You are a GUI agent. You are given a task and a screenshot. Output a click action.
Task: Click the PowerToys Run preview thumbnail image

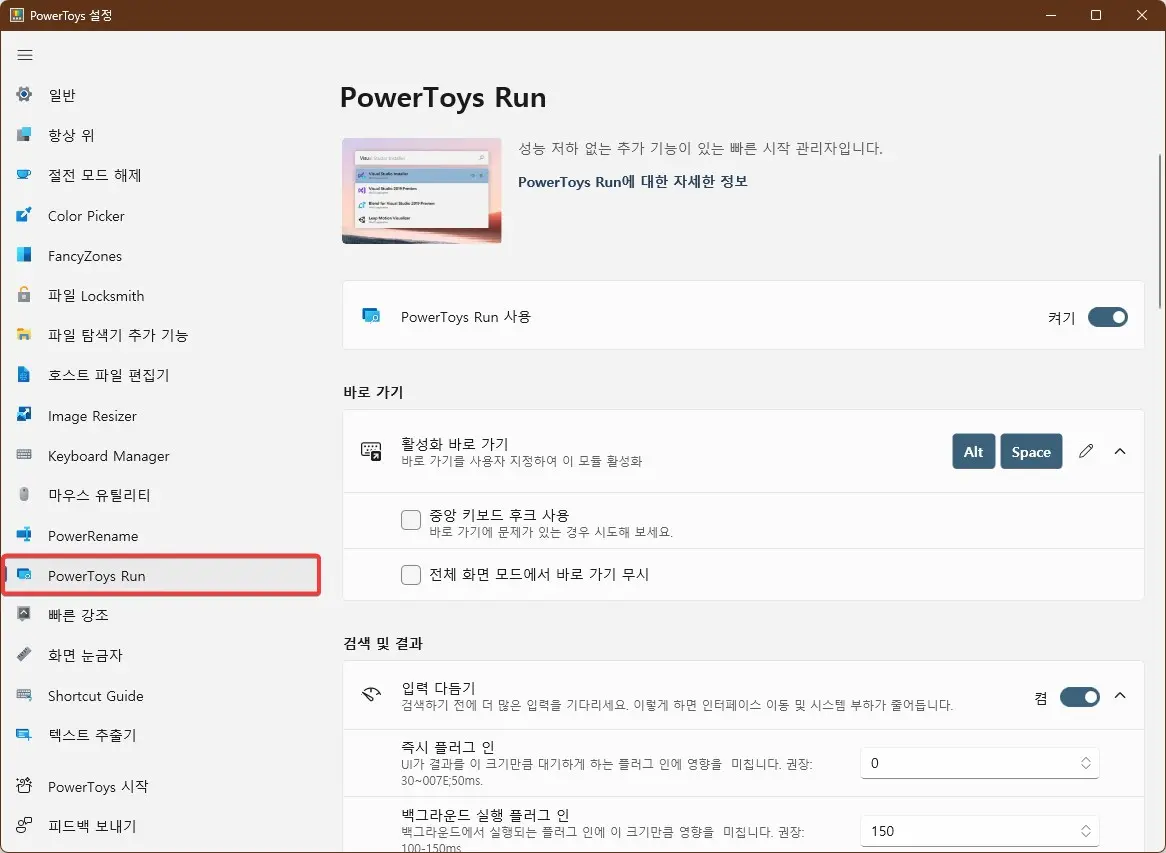tap(422, 190)
